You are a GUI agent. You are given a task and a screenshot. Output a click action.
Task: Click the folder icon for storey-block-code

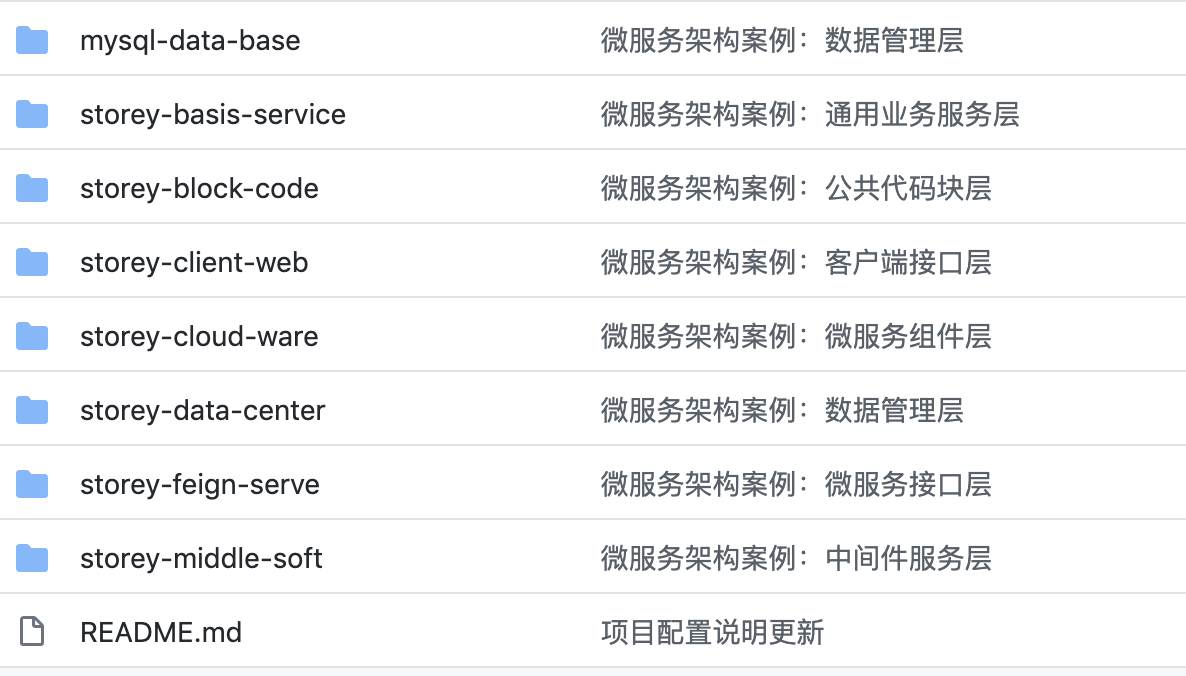[x=32, y=189]
